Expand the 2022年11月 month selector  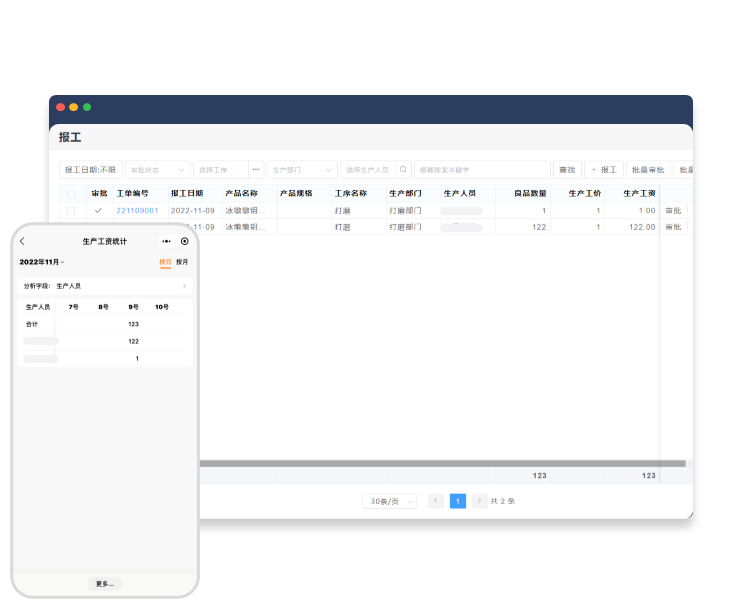click(x=42, y=262)
